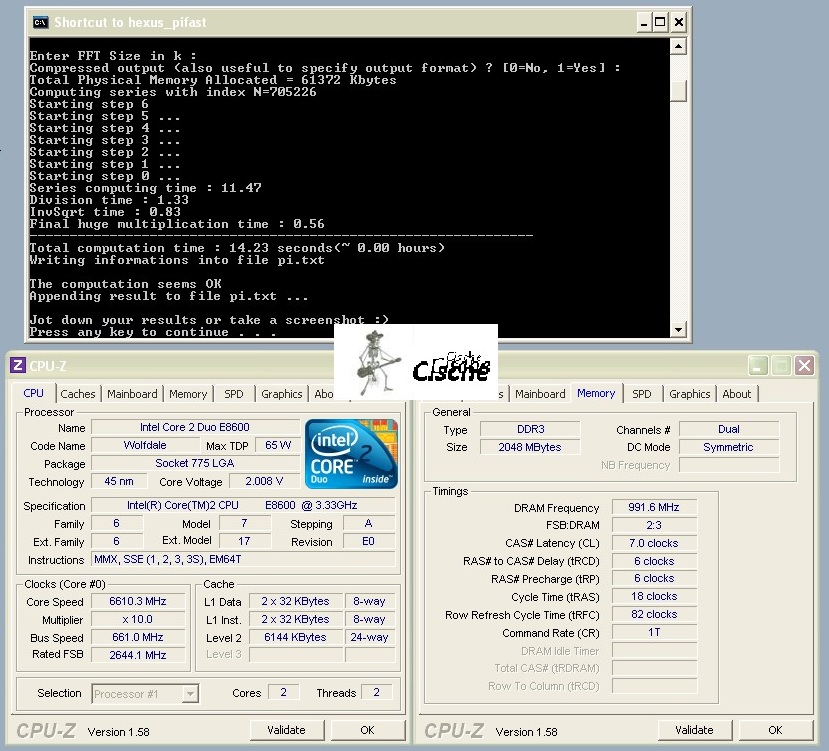Click the Intel Core 2 Duo inside logo

[351, 454]
